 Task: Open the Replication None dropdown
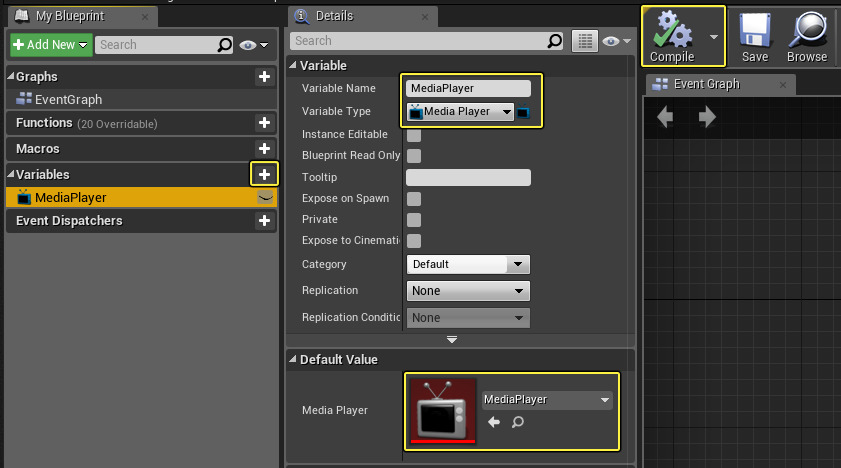[x=467, y=291]
